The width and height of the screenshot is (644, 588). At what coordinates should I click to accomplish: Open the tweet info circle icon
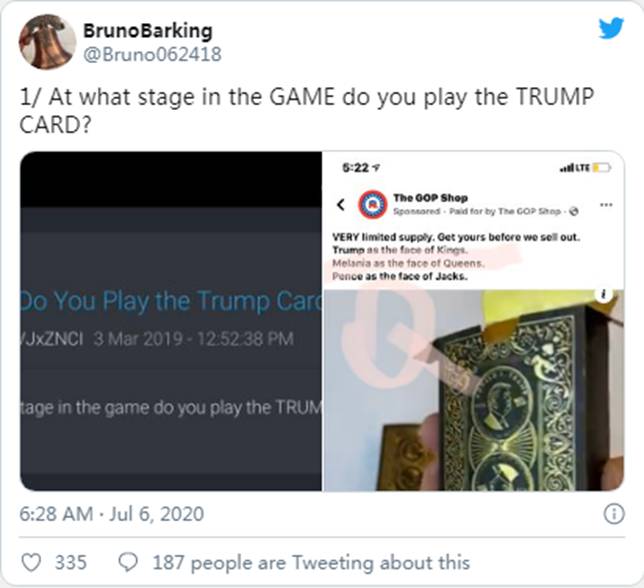point(614,514)
